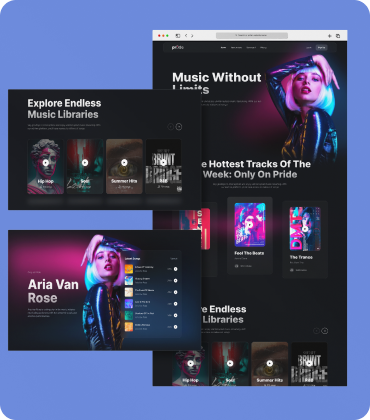Add a new browser tab
370x420 pixels.
330,36
